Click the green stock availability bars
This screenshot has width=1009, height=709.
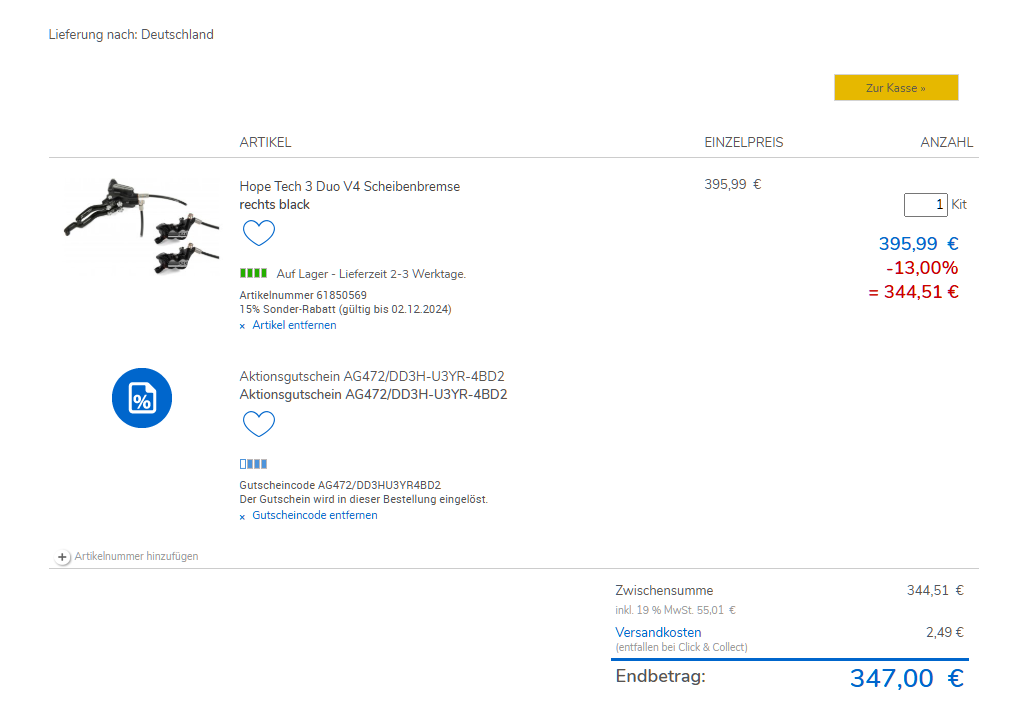(253, 273)
